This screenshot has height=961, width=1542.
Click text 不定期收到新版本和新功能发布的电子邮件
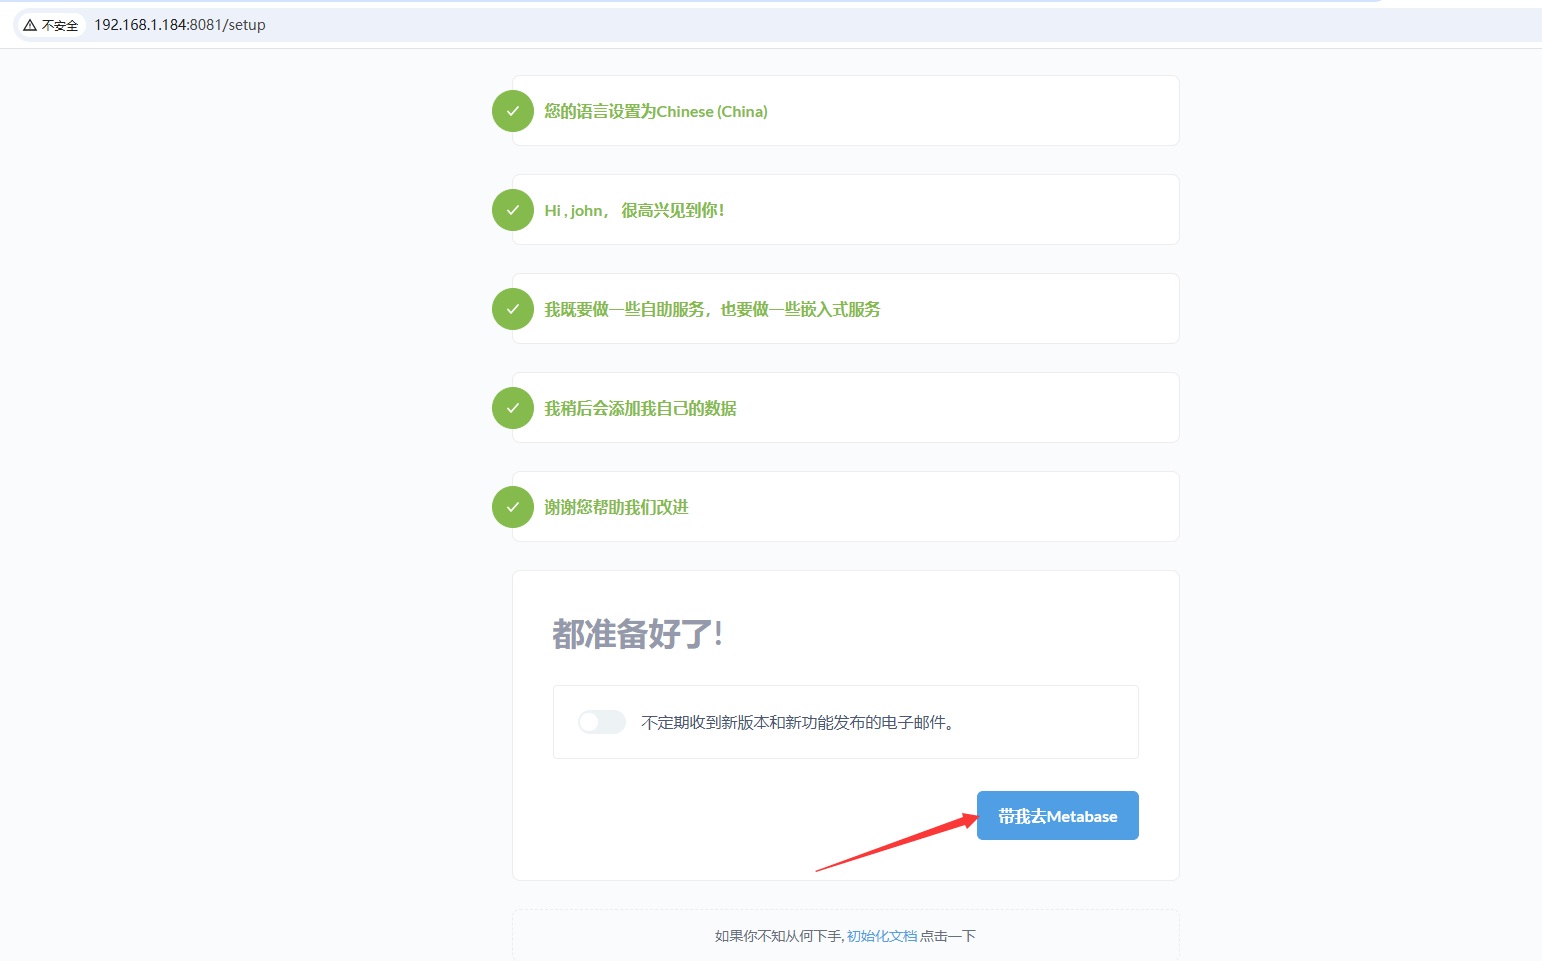pos(797,722)
